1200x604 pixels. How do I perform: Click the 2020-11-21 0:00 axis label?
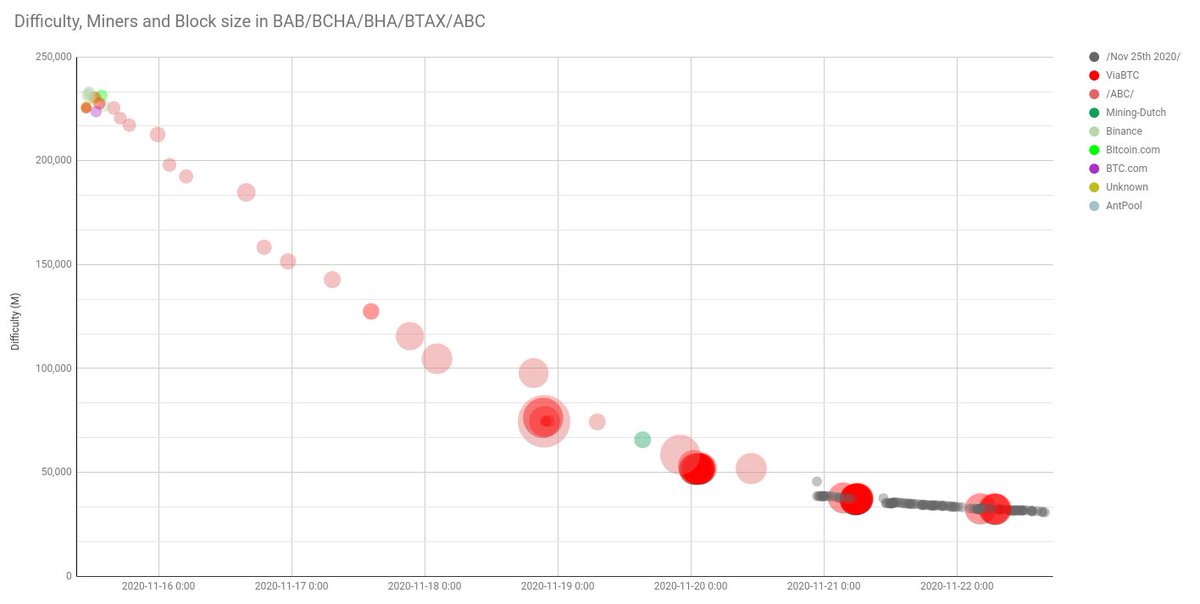coord(824,587)
